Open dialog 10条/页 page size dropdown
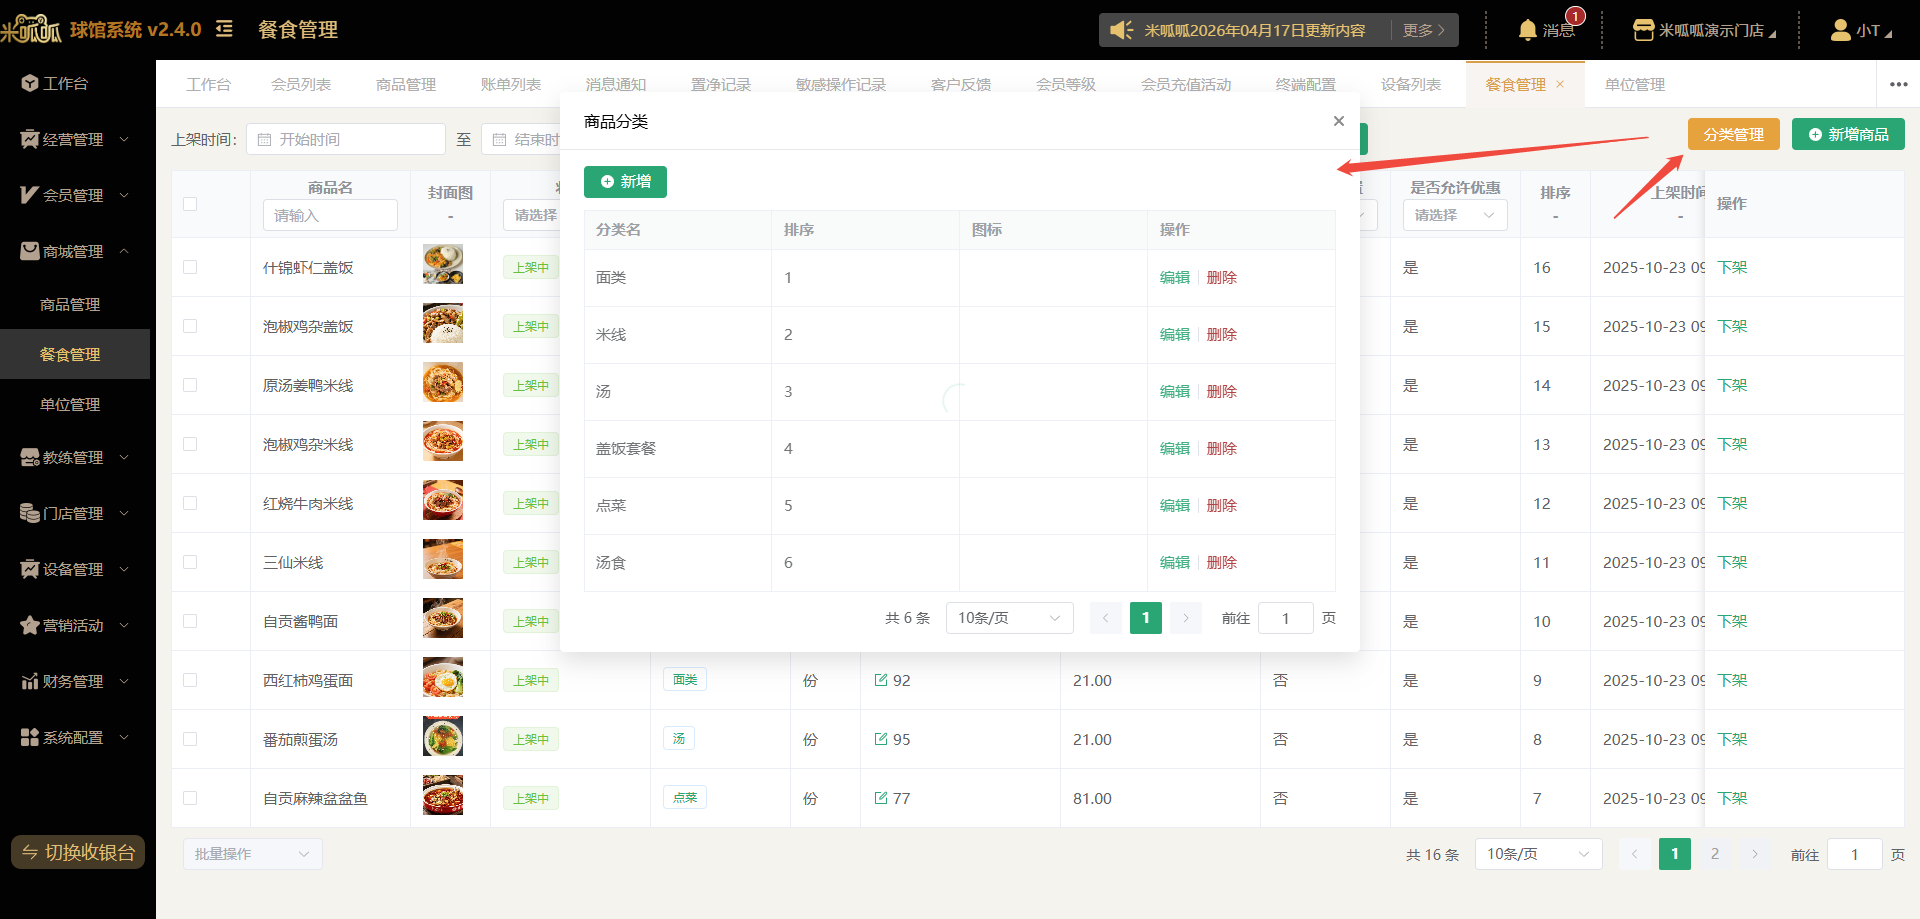The height and width of the screenshot is (919, 1920). tap(1009, 618)
